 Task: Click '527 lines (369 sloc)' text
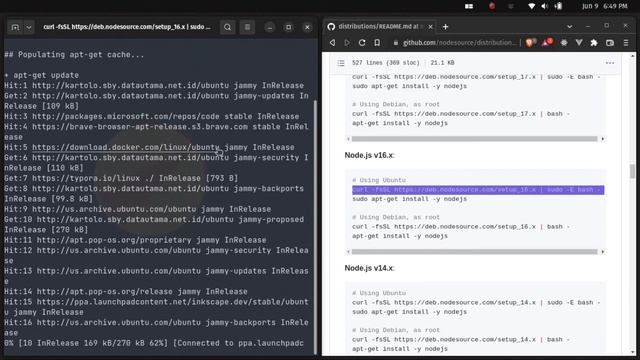point(386,63)
